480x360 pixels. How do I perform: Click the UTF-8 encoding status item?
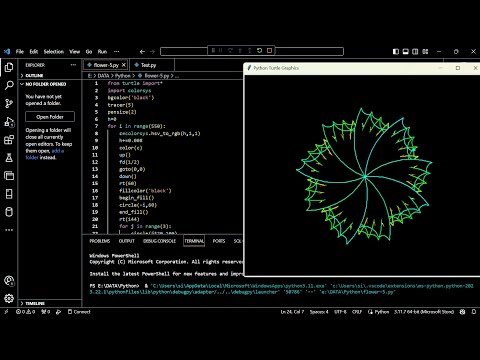[340, 312]
